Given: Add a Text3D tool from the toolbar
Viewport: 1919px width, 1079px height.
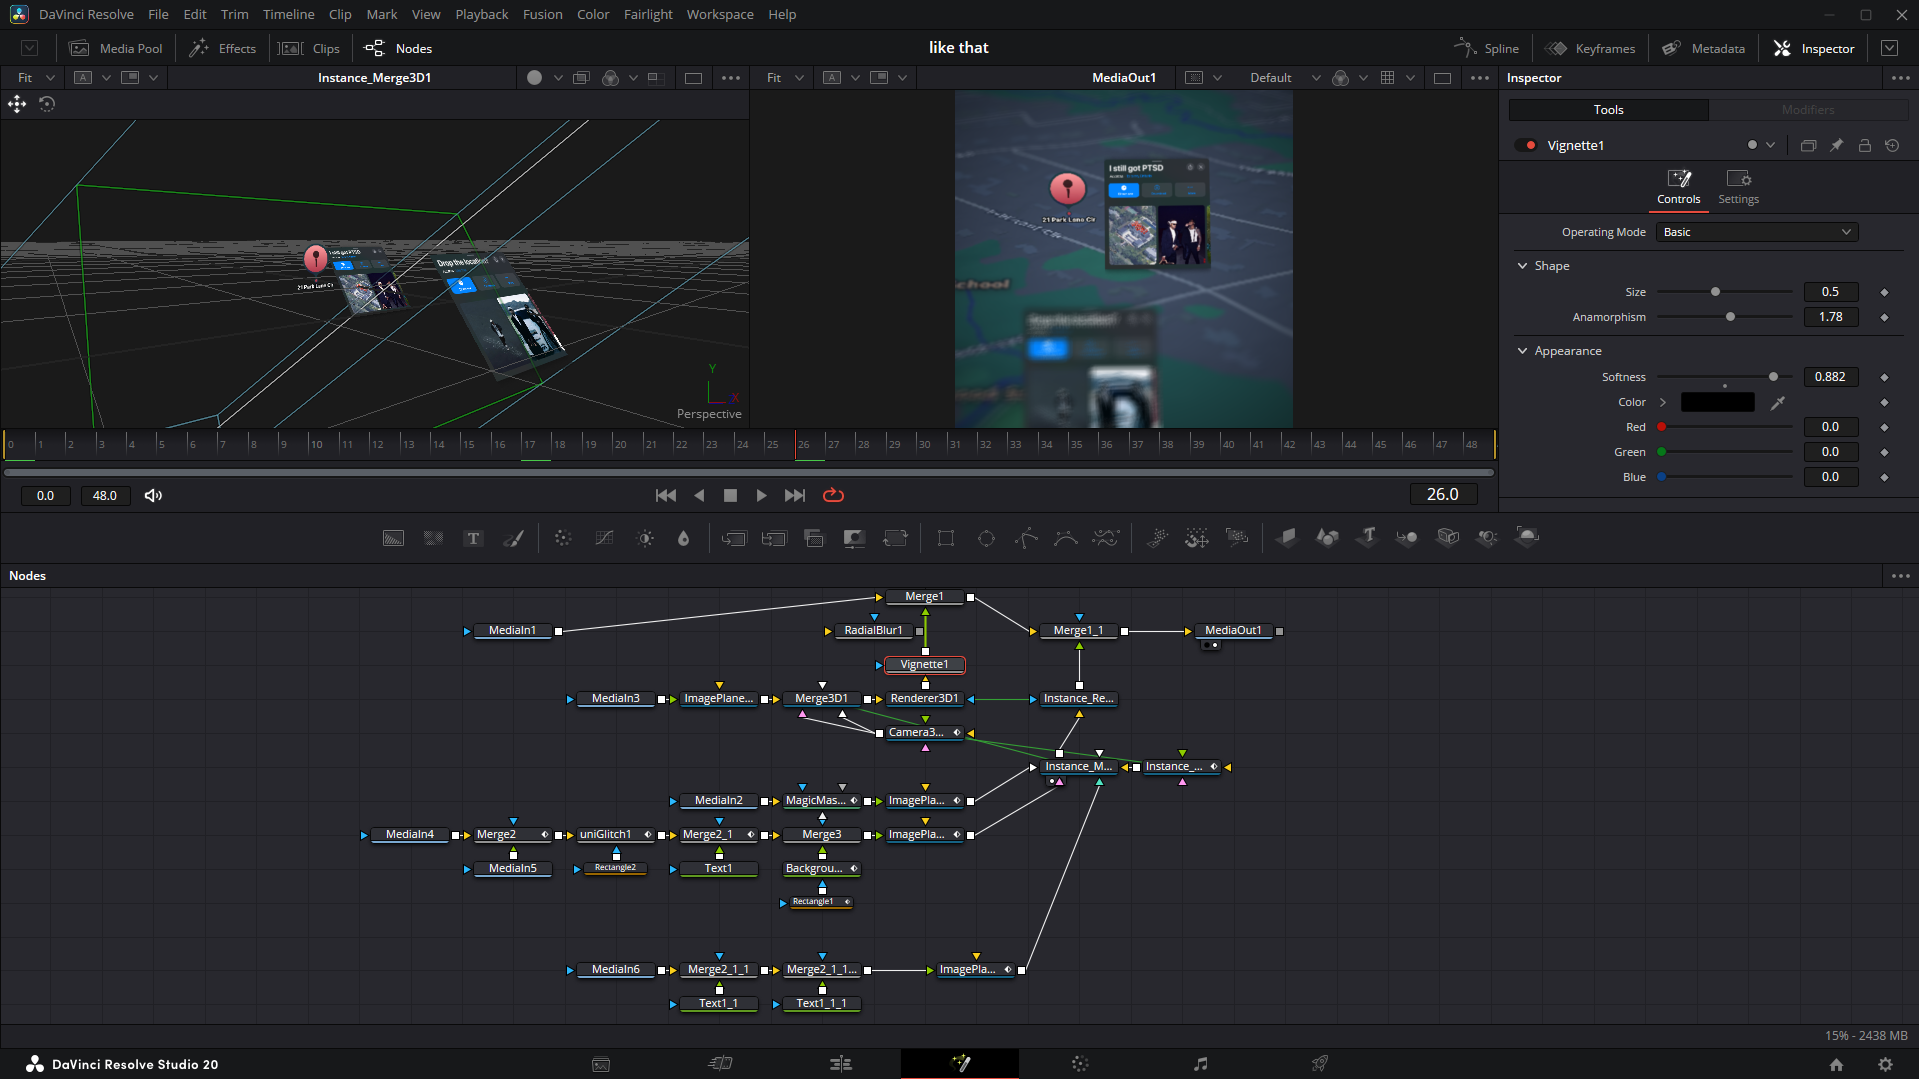Looking at the screenshot, I should click(1367, 537).
